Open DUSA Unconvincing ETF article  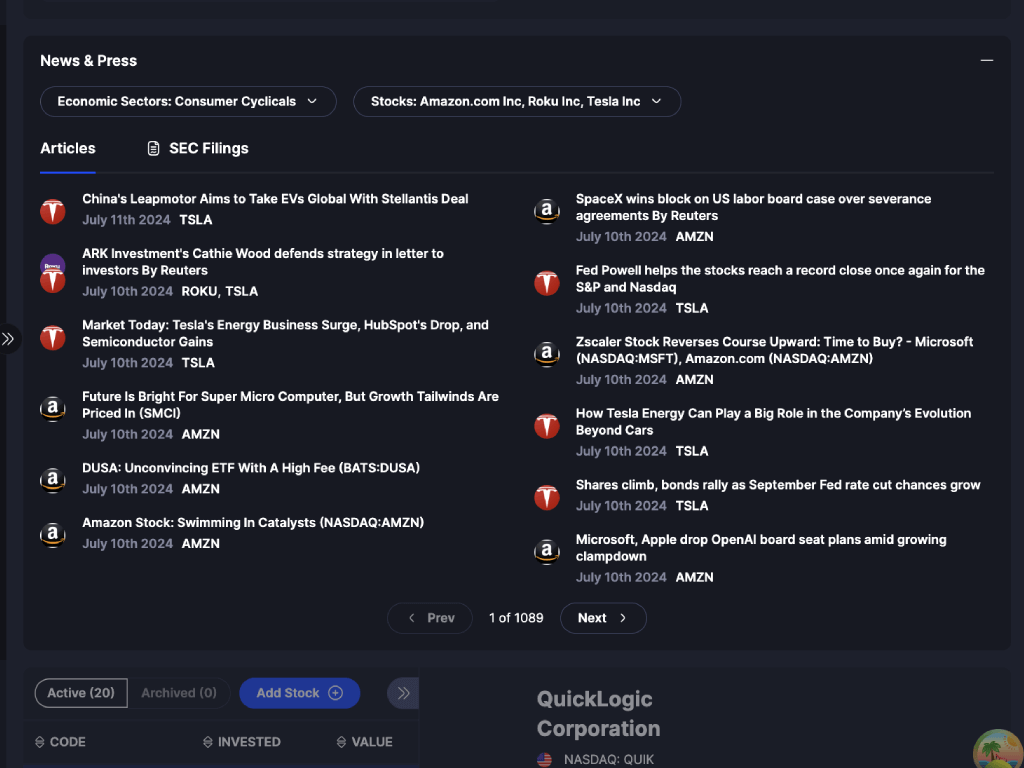(x=251, y=468)
